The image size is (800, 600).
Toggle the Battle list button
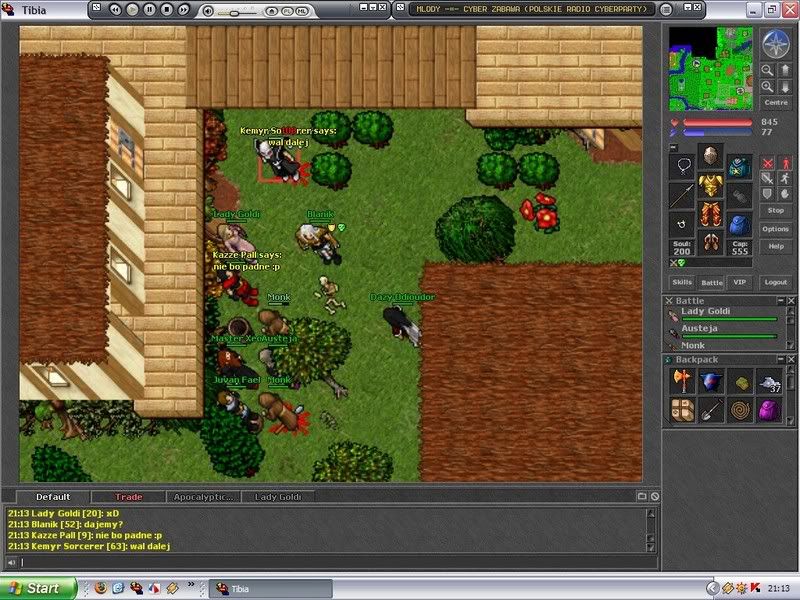coord(712,282)
